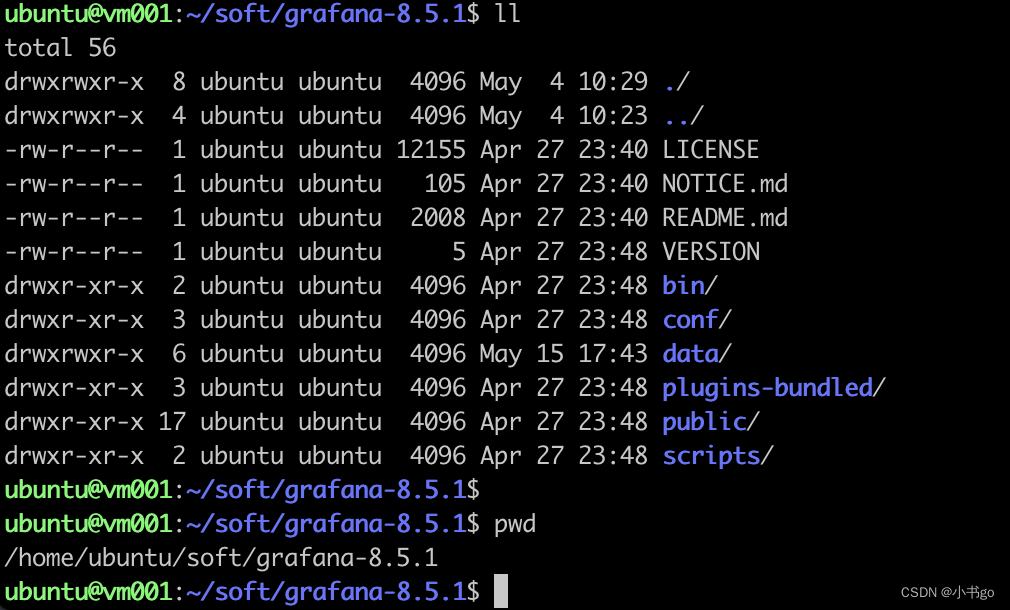Click the bin/ directory name

(x=689, y=285)
